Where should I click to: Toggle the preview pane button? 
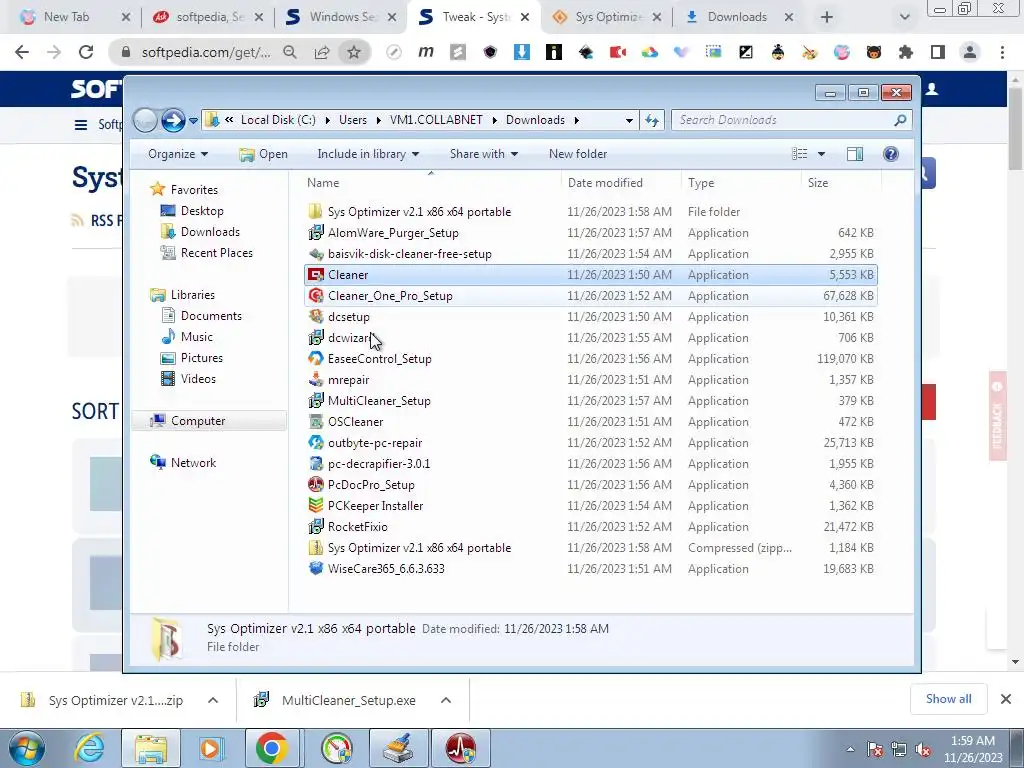coord(854,154)
